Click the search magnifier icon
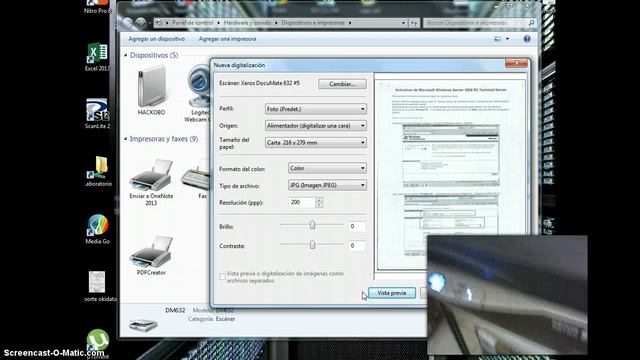The image size is (640, 360). [531, 23]
